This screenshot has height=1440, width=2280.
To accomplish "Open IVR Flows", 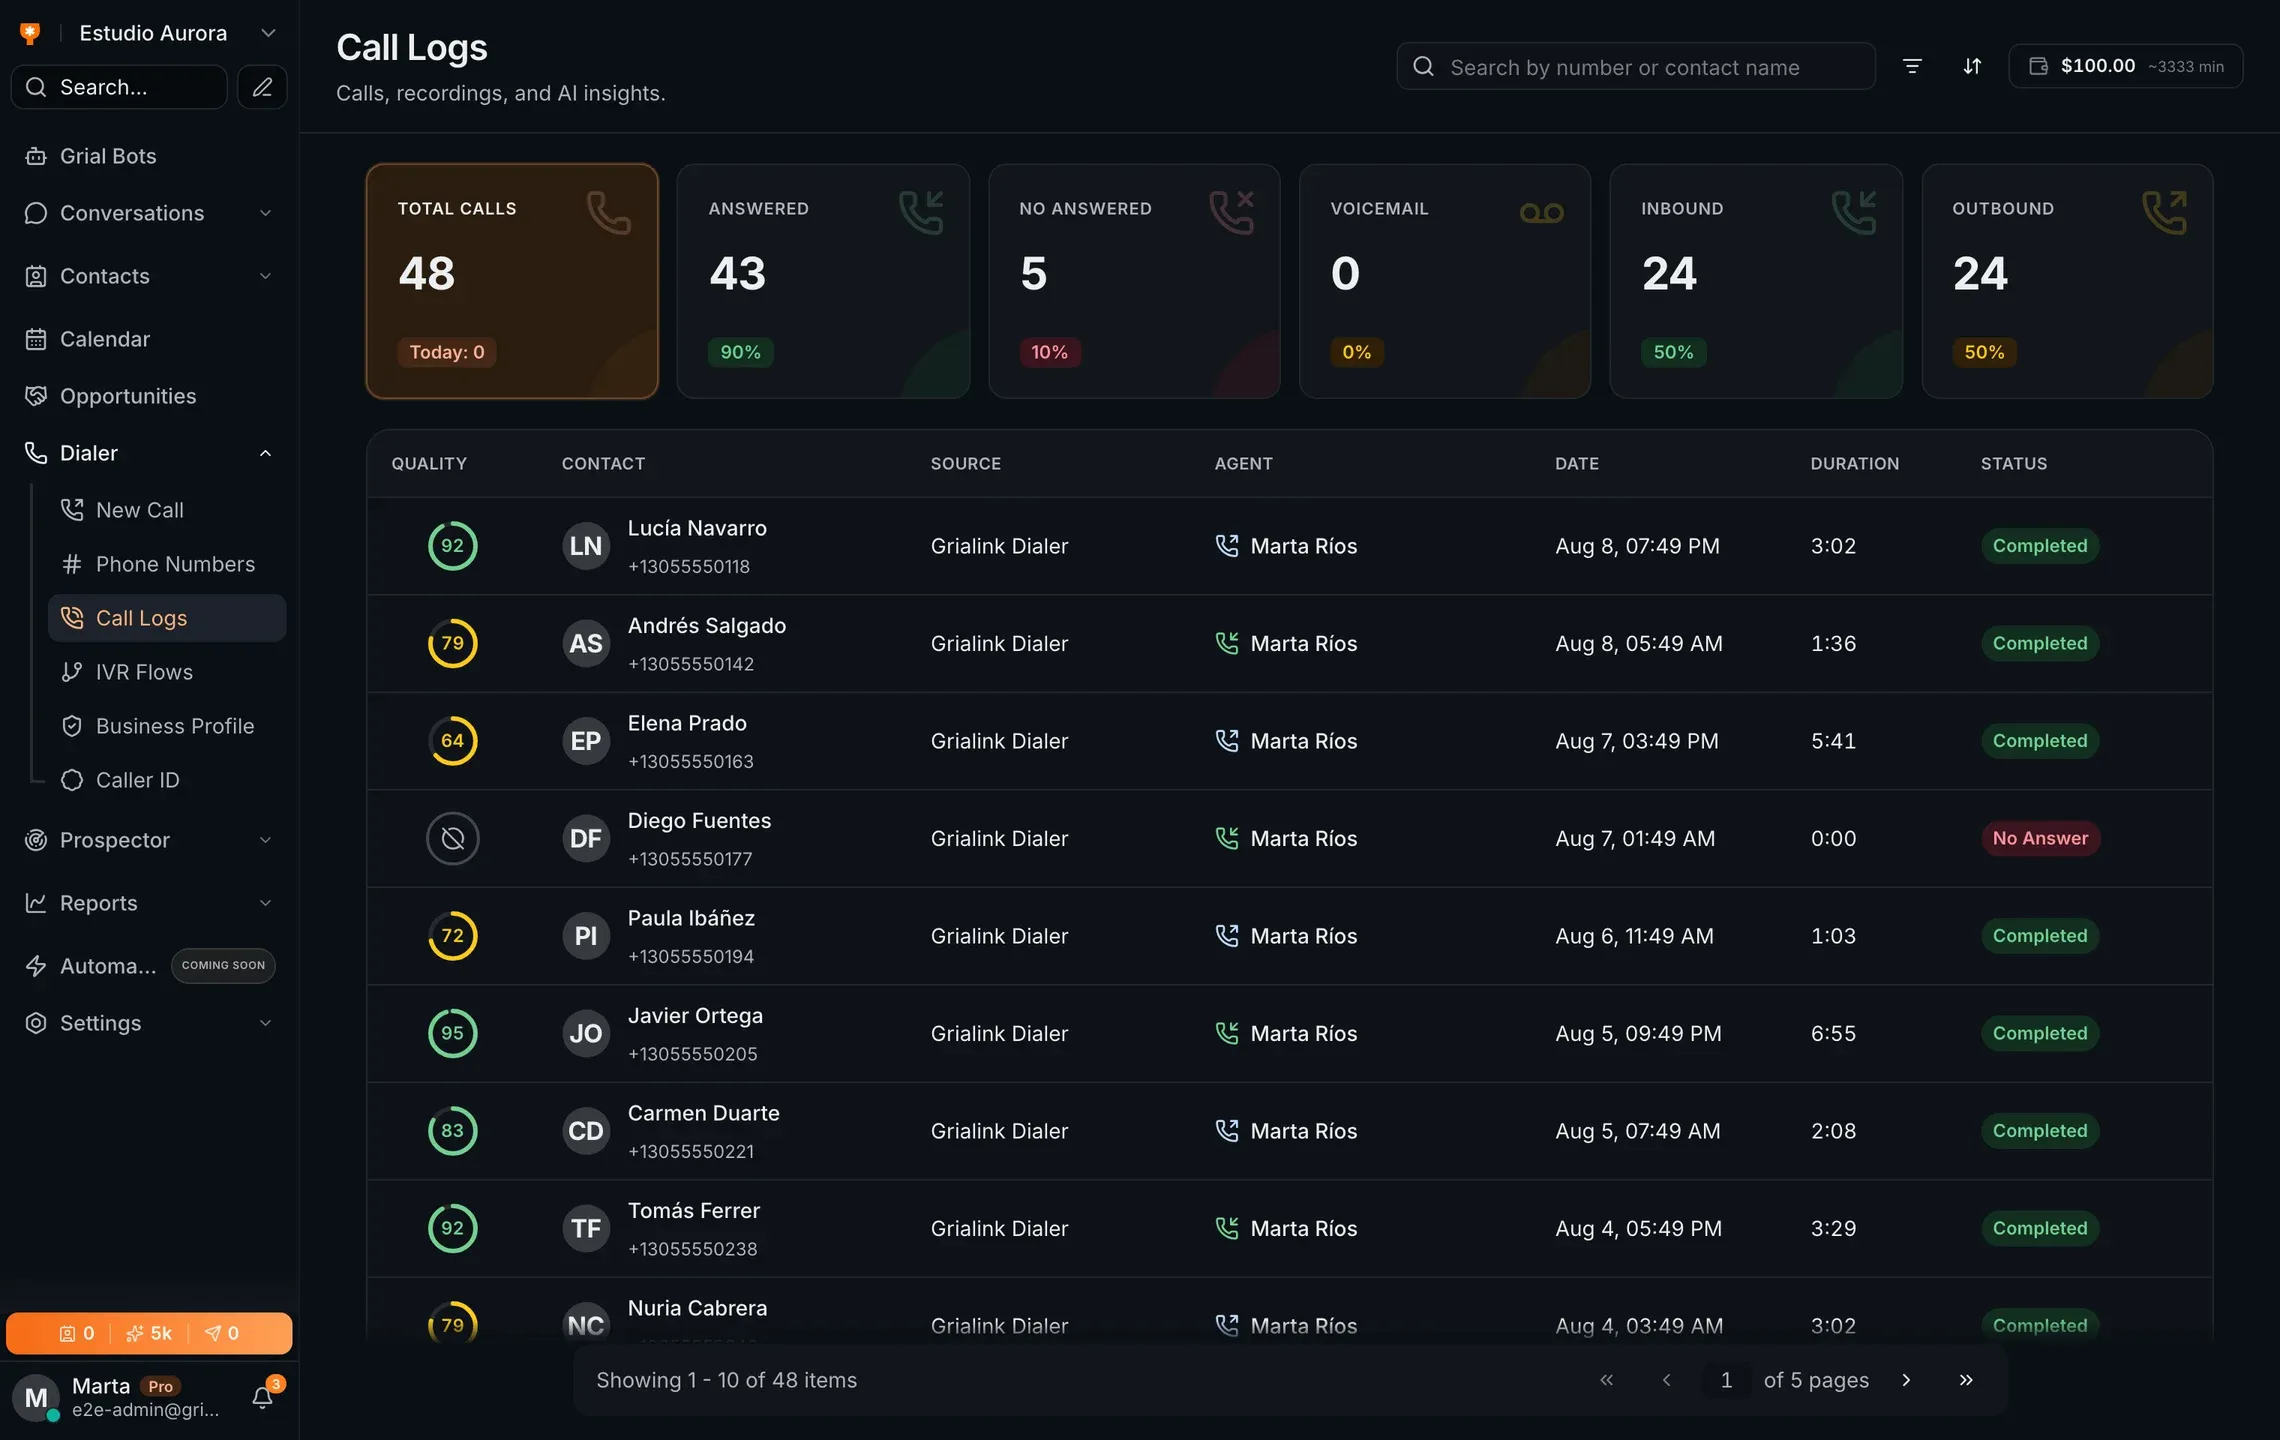I will (167, 672).
